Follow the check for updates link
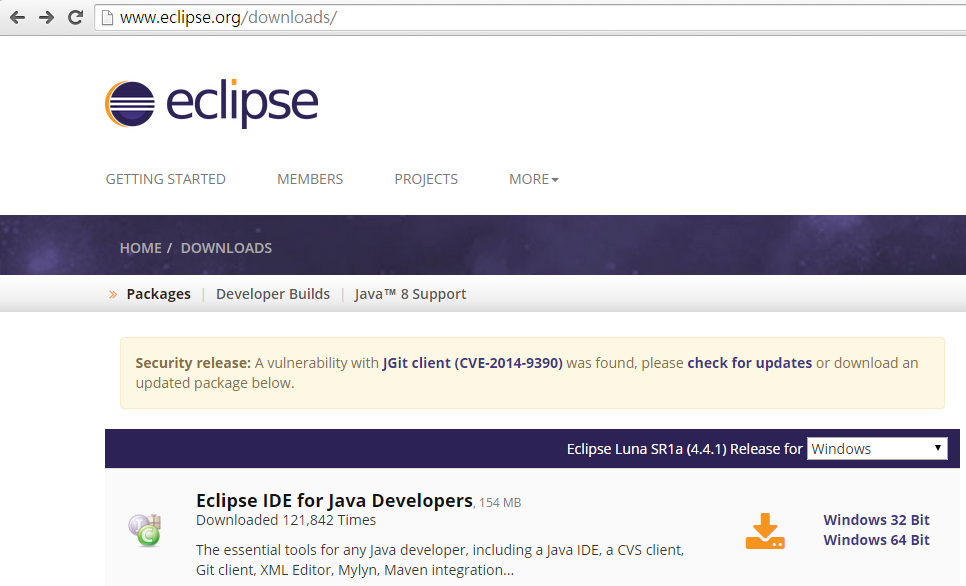The width and height of the screenshot is (966, 586). coord(749,363)
